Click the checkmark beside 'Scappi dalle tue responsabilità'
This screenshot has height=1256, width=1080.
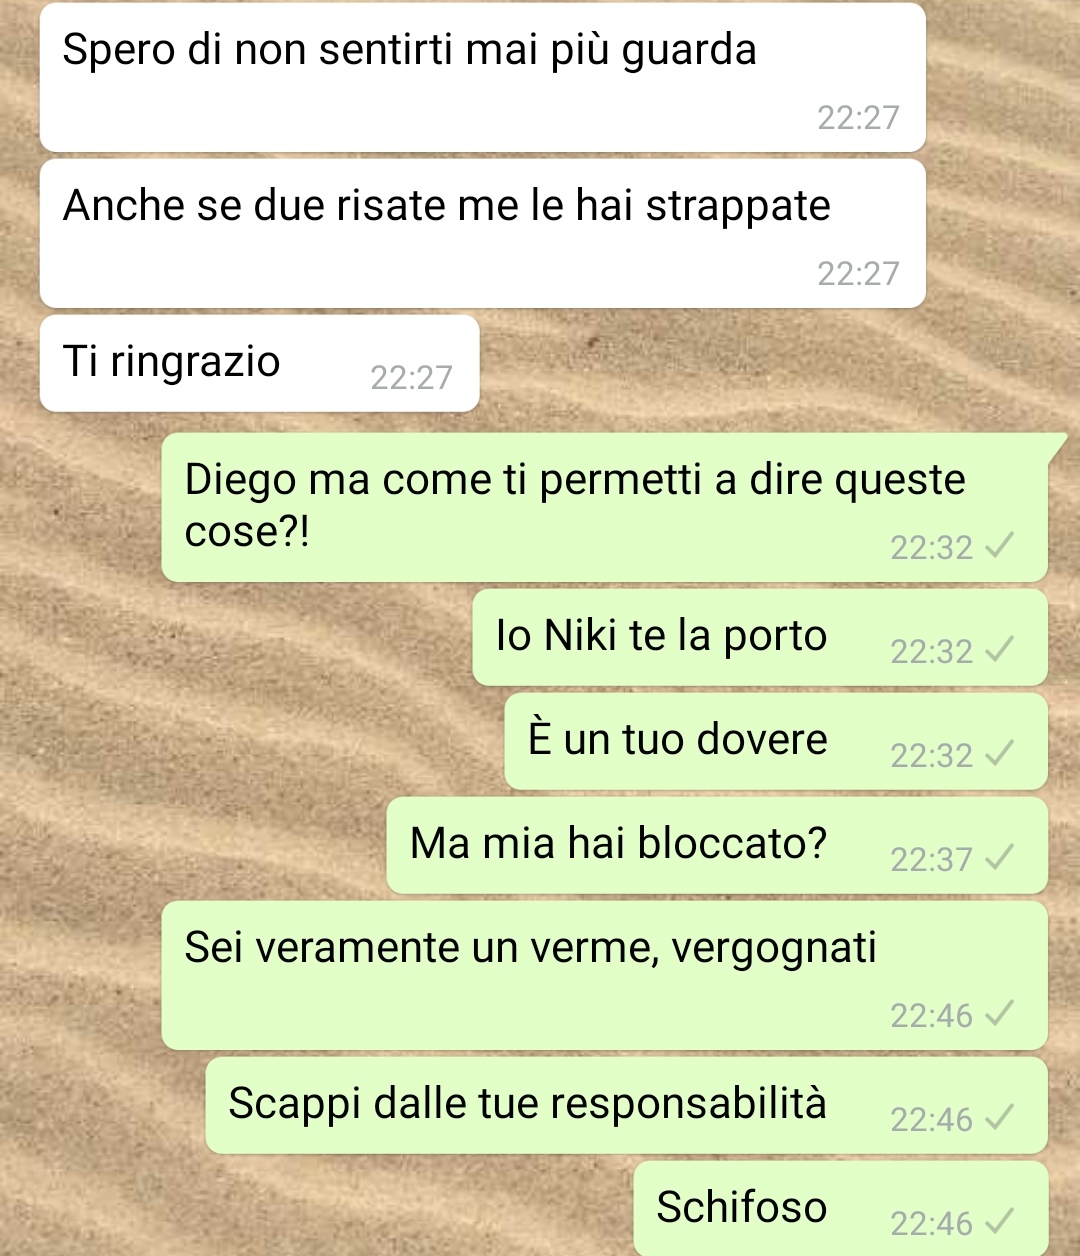coord(999,1117)
